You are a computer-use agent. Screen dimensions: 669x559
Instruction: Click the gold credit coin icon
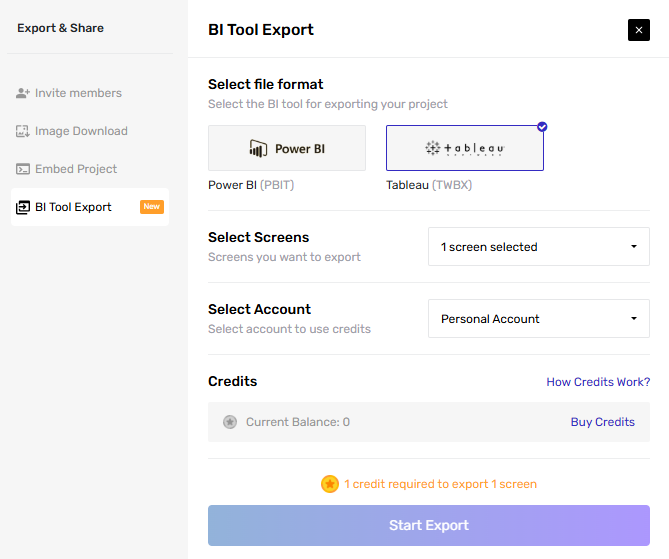[330, 484]
